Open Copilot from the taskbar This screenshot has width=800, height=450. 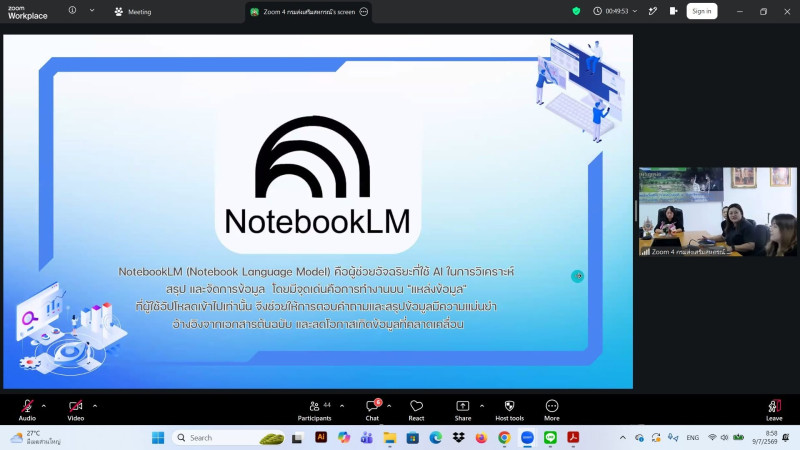[x=344, y=437]
